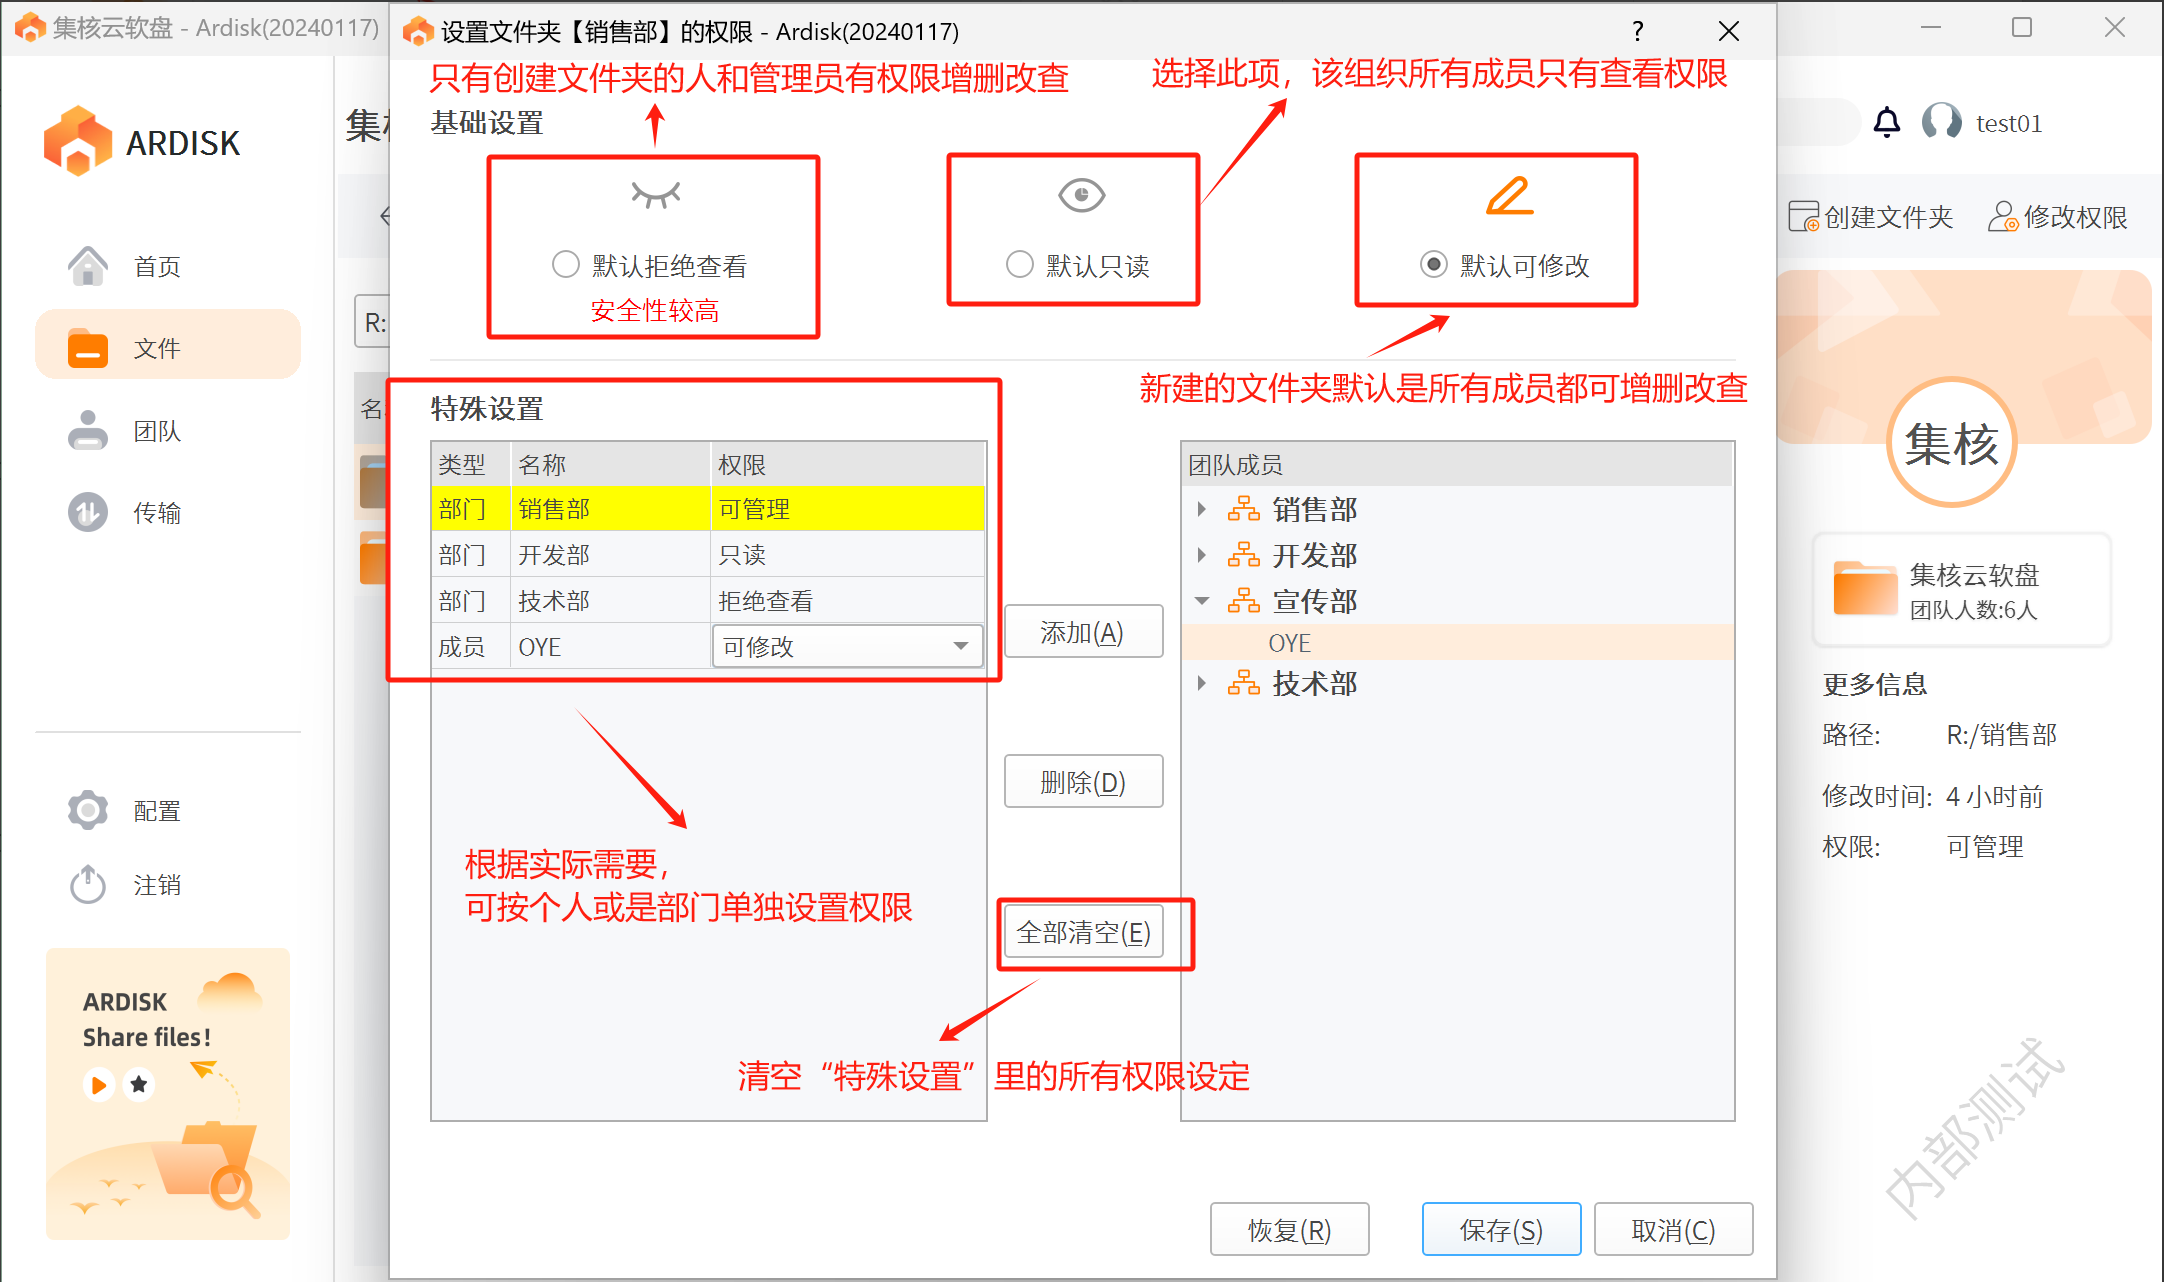Select 默认拒绝查看 radio button
Image resolution: width=2164 pixels, height=1282 pixels.
[x=566, y=264]
